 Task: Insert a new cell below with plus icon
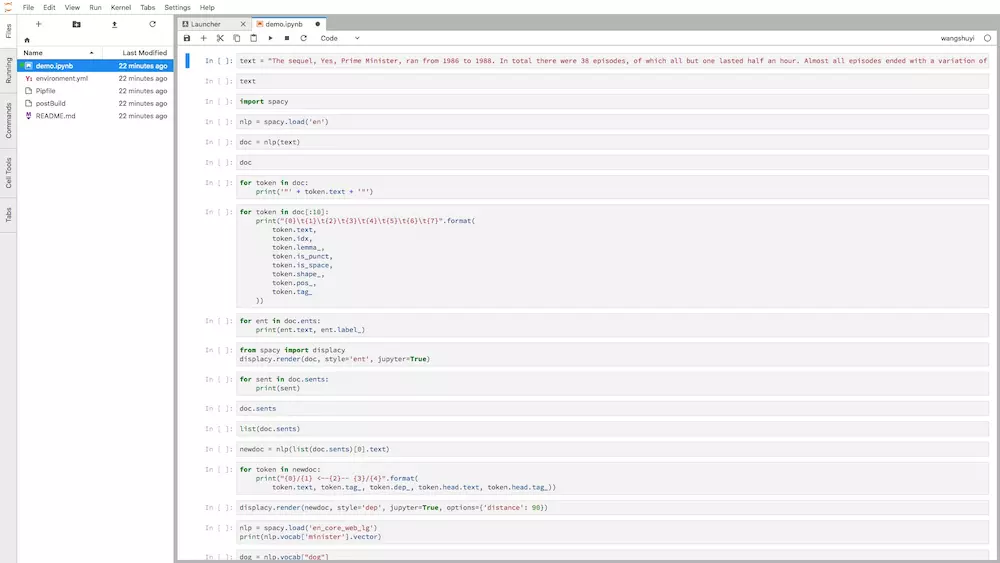click(203, 38)
